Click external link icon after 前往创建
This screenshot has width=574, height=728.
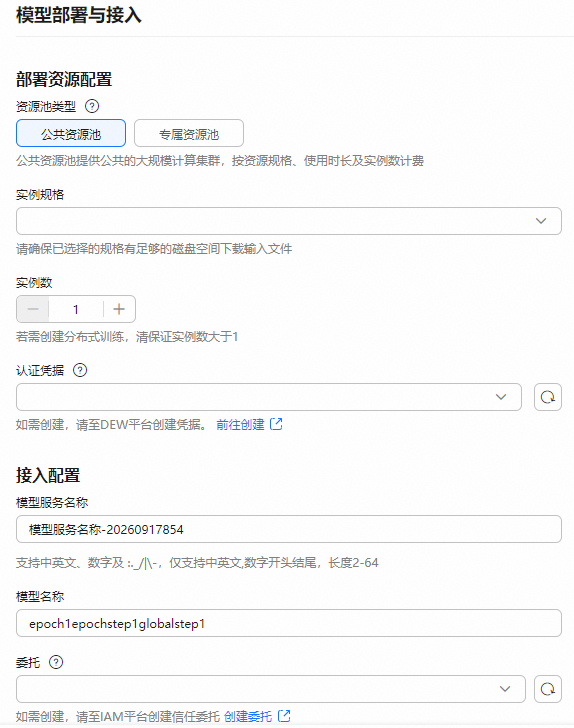coord(276,424)
